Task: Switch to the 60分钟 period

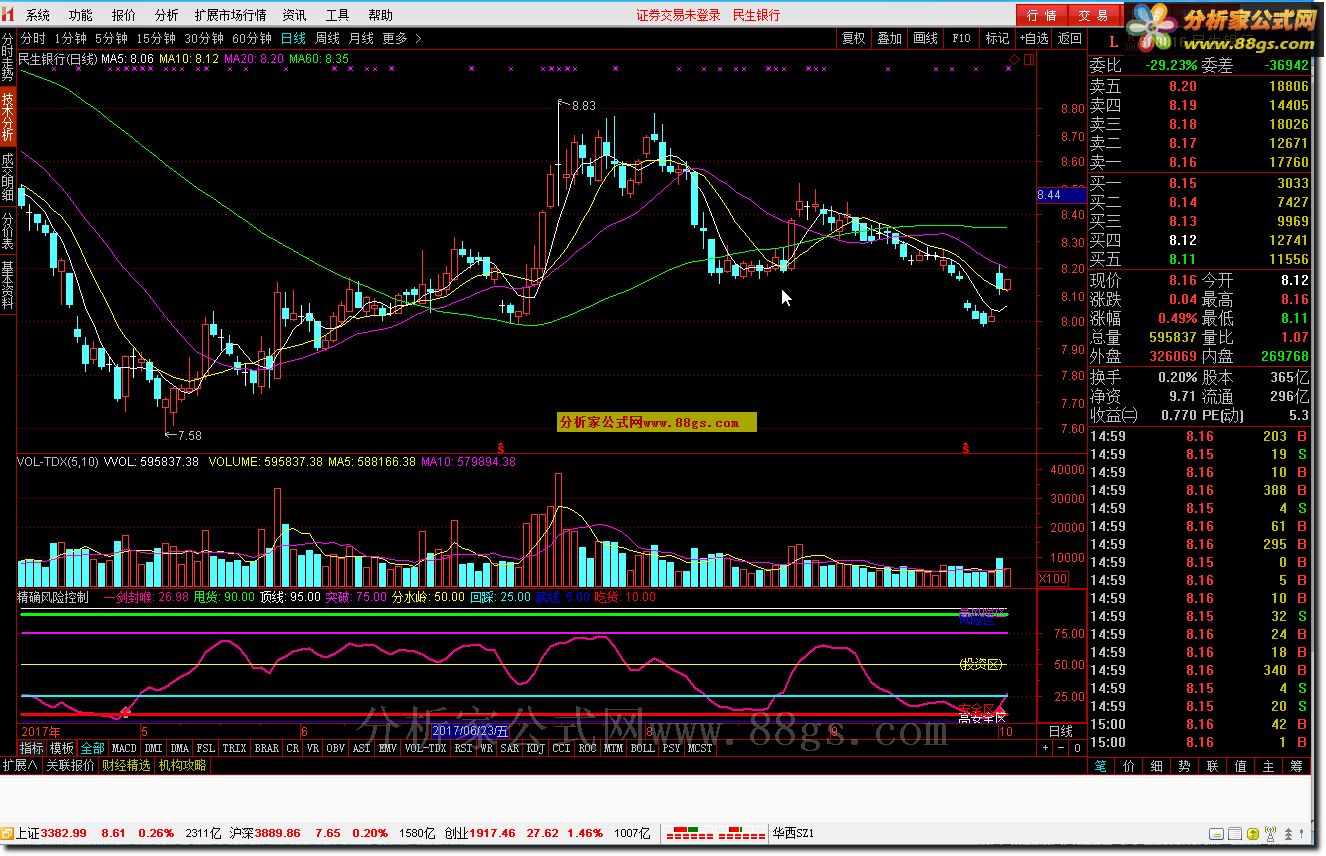Action: 252,38
